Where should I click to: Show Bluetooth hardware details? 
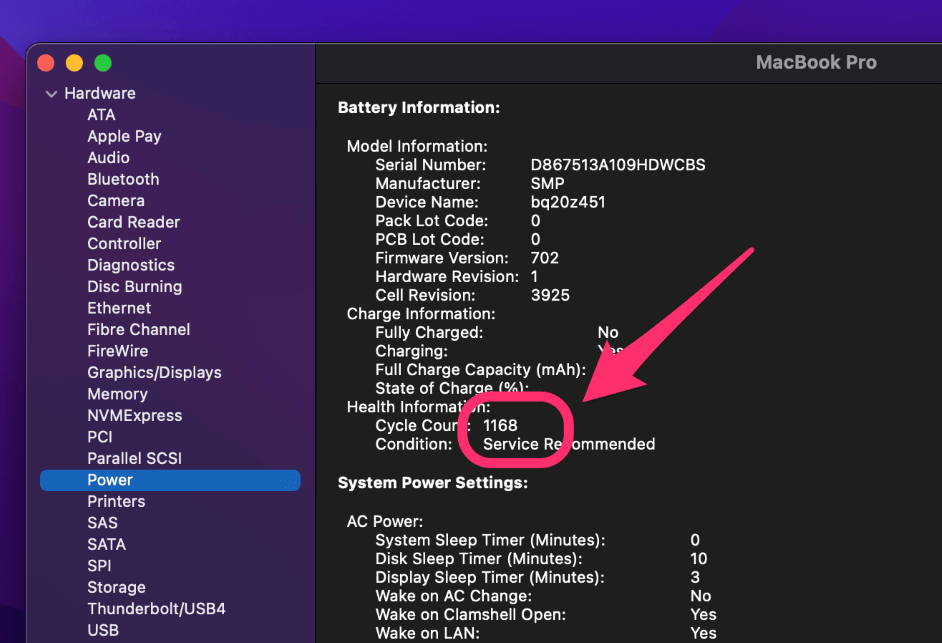point(123,179)
